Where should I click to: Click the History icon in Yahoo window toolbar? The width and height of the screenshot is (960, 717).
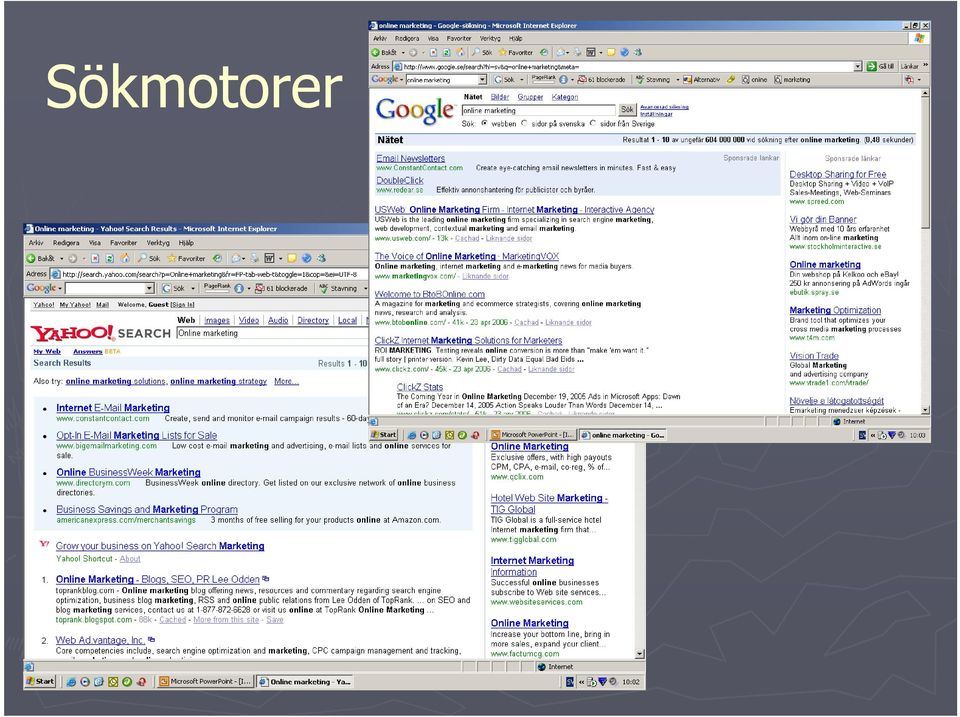[217, 258]
